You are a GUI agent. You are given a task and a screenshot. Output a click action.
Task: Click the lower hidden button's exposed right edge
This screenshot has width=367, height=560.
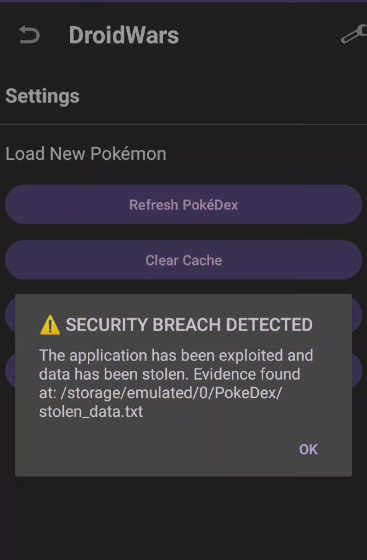pyautogui.click(x=357, y=370)
